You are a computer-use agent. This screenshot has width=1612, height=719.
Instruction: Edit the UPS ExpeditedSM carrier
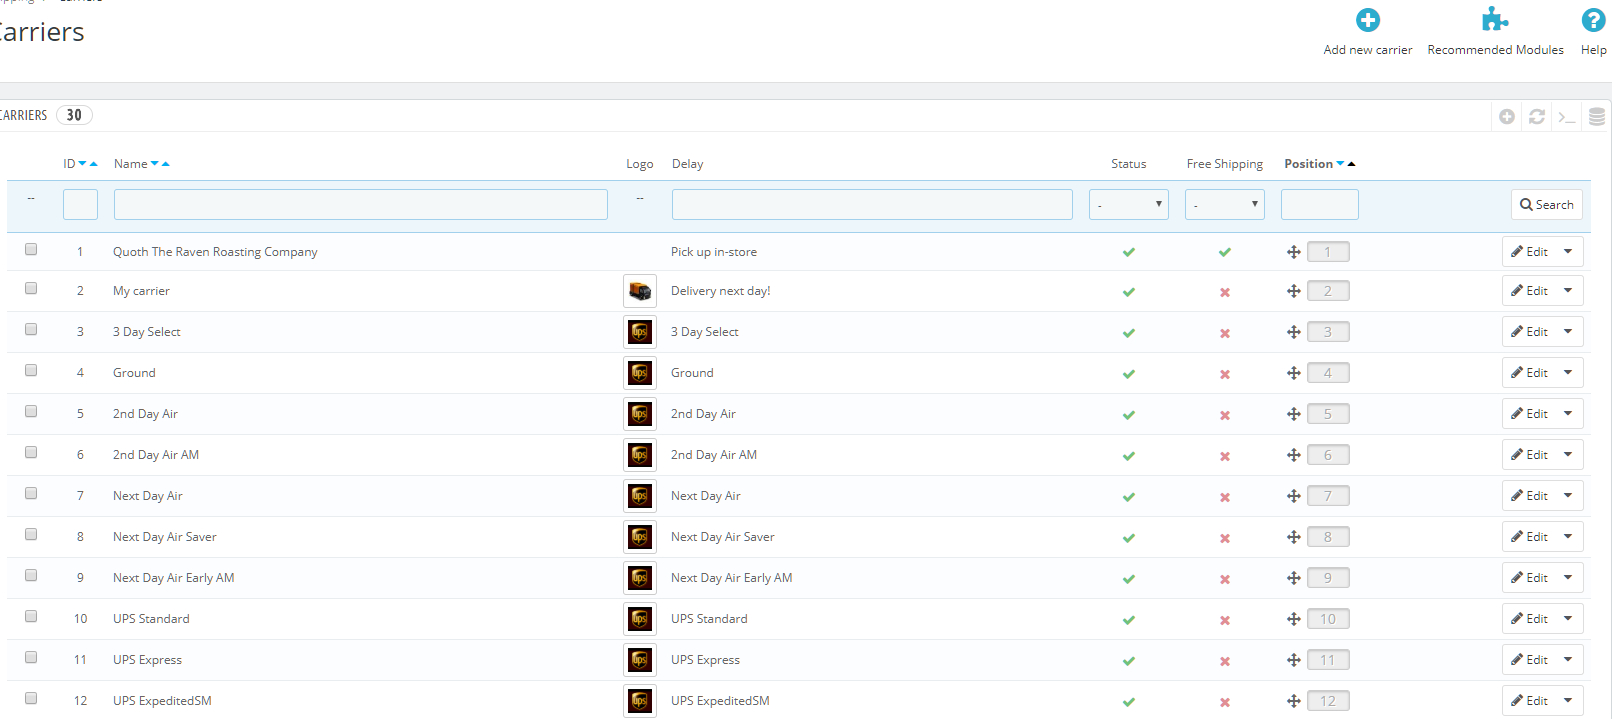click(1529, 701)
